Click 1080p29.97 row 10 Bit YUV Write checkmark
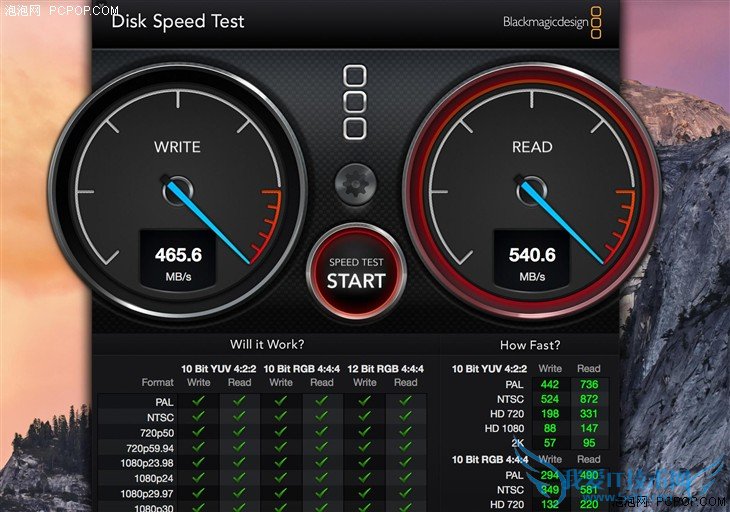Image resolution: width=730 pixels, height=512 pixels. pos(199,493)
